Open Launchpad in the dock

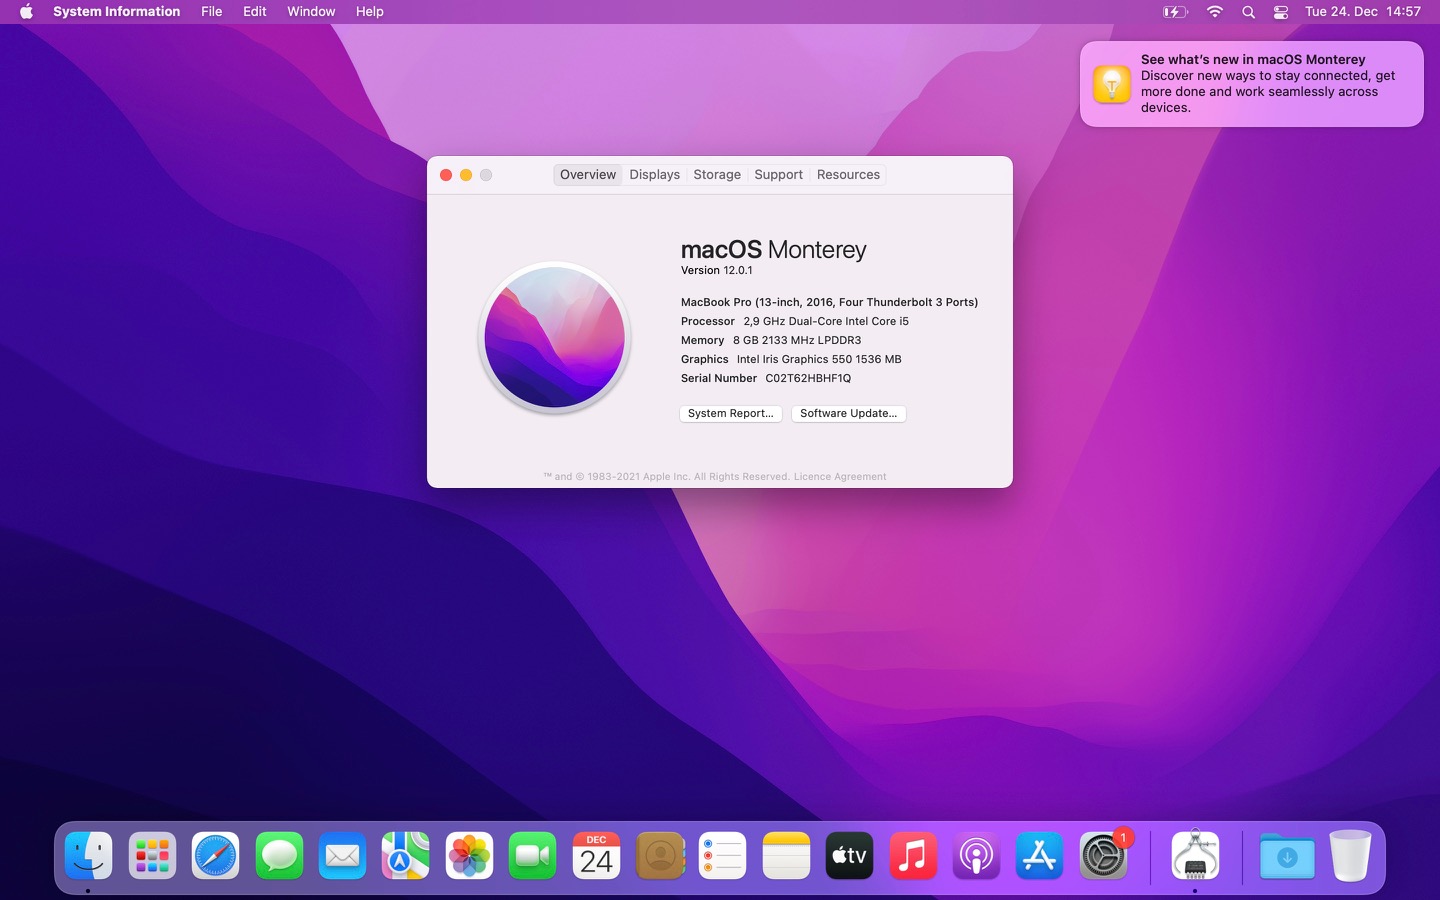click(152, 856)
